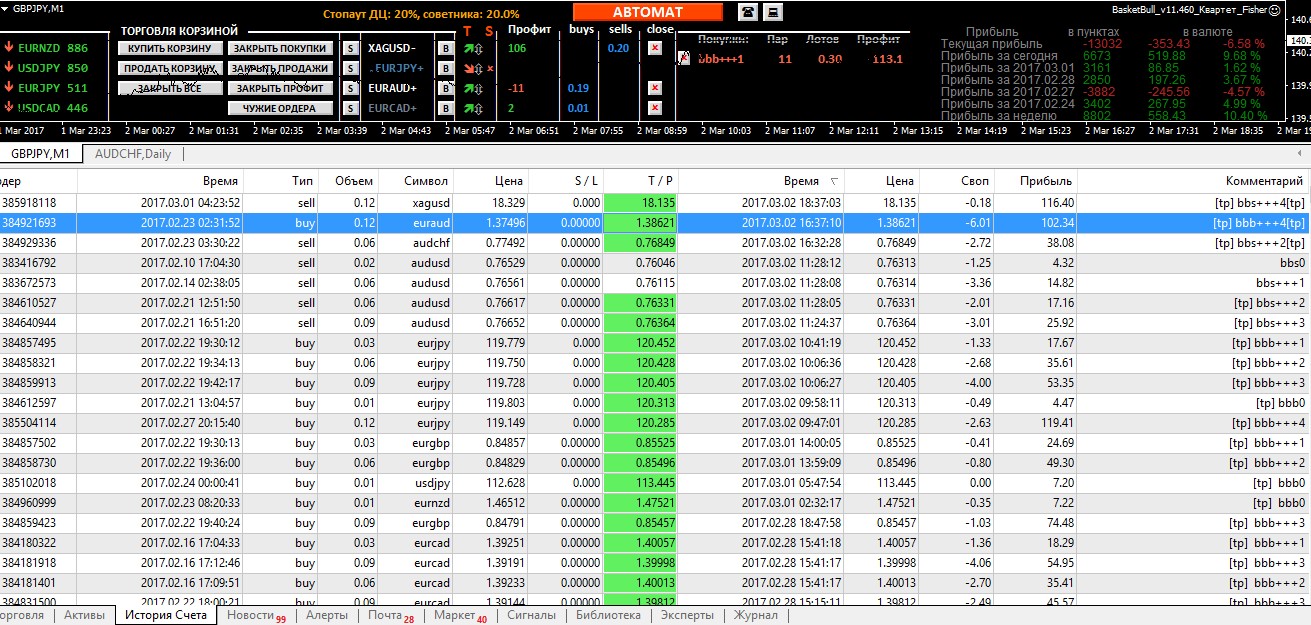Viewport: 1311px width, 625px height.
Task: Click the green T/P cell 18.135
Action: pos(641,202)
